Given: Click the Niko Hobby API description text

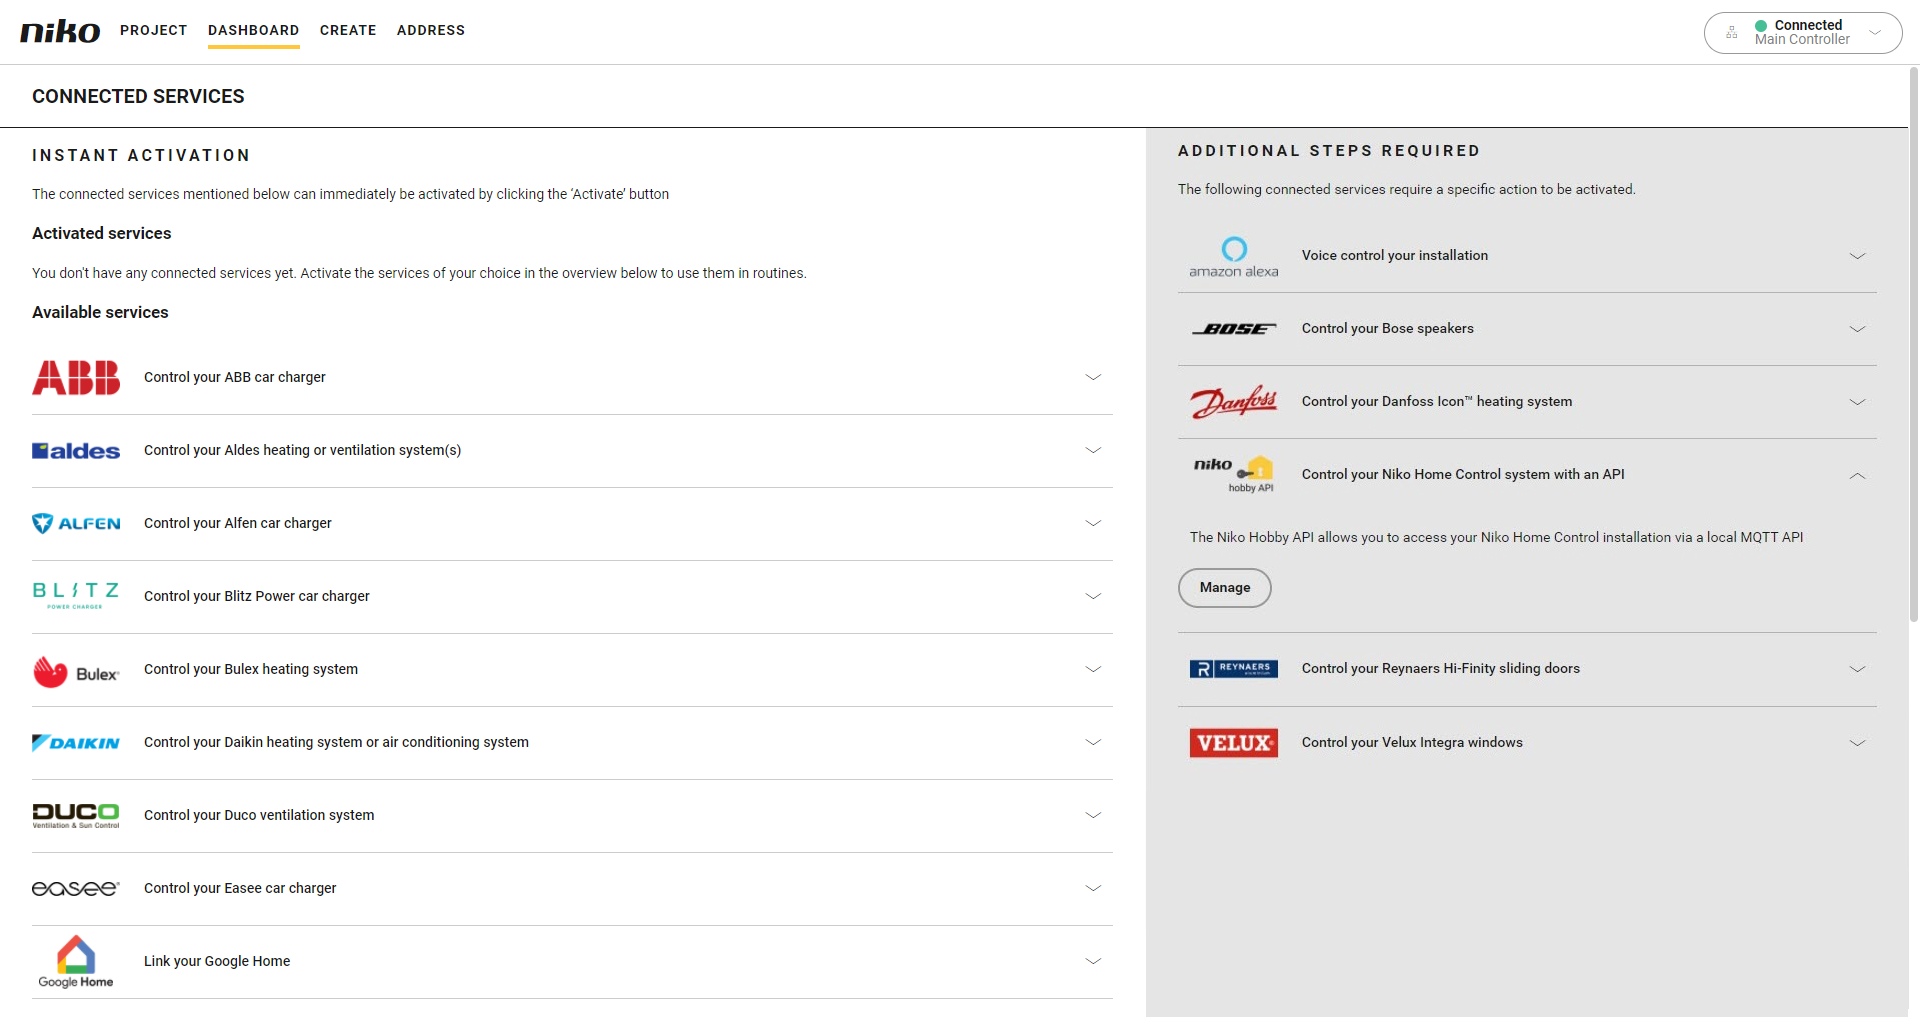Looking at the screenshot, I should [1497, 538].
